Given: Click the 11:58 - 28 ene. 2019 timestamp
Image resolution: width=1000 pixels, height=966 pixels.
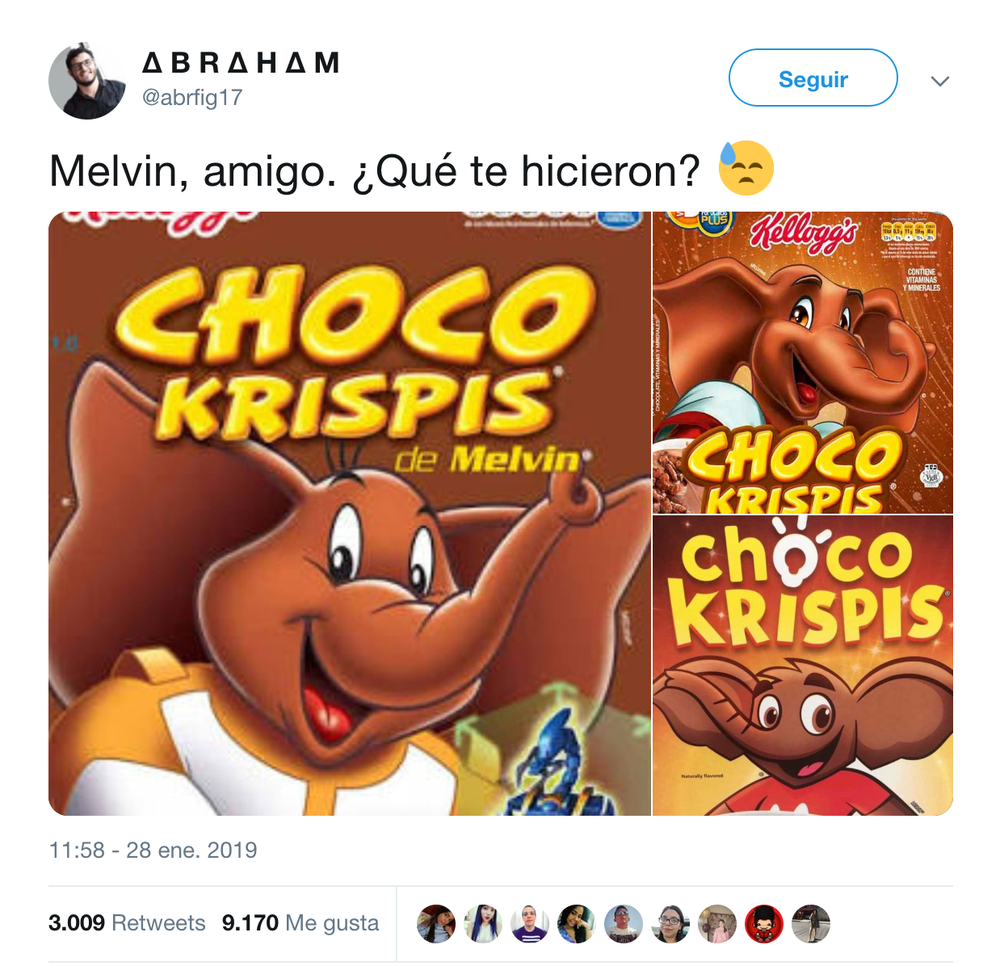Looking at the screenshot, I should (153, 850).
